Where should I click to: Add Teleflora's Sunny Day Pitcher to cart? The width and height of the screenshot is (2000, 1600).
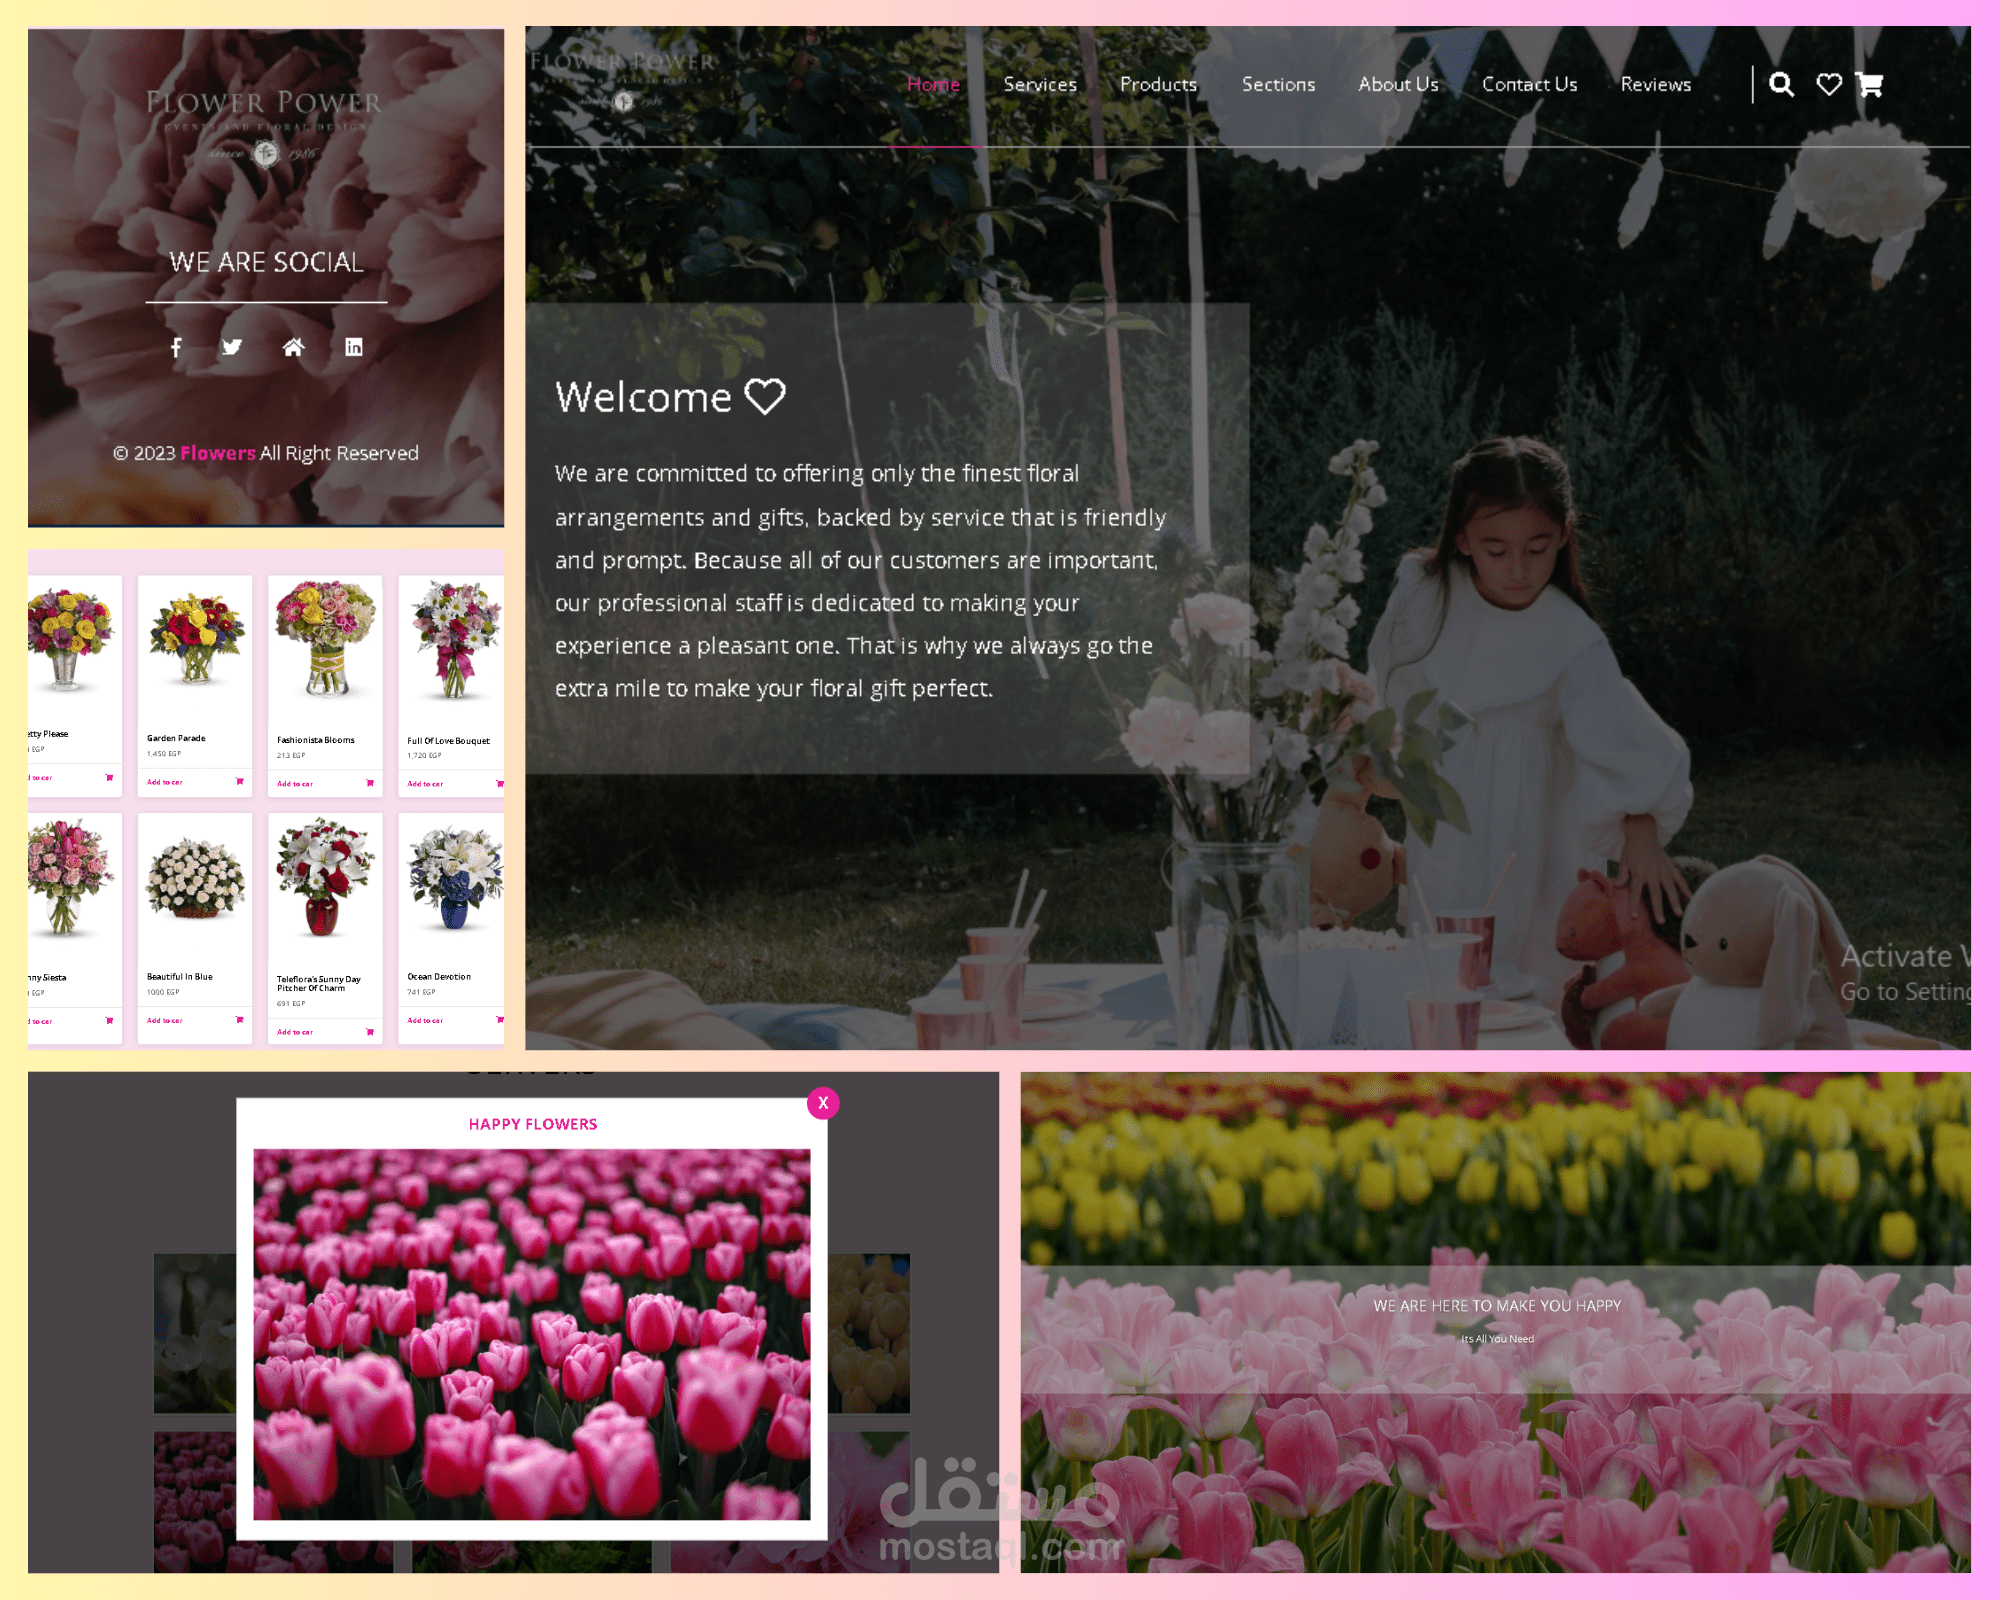click(295, 1032)
